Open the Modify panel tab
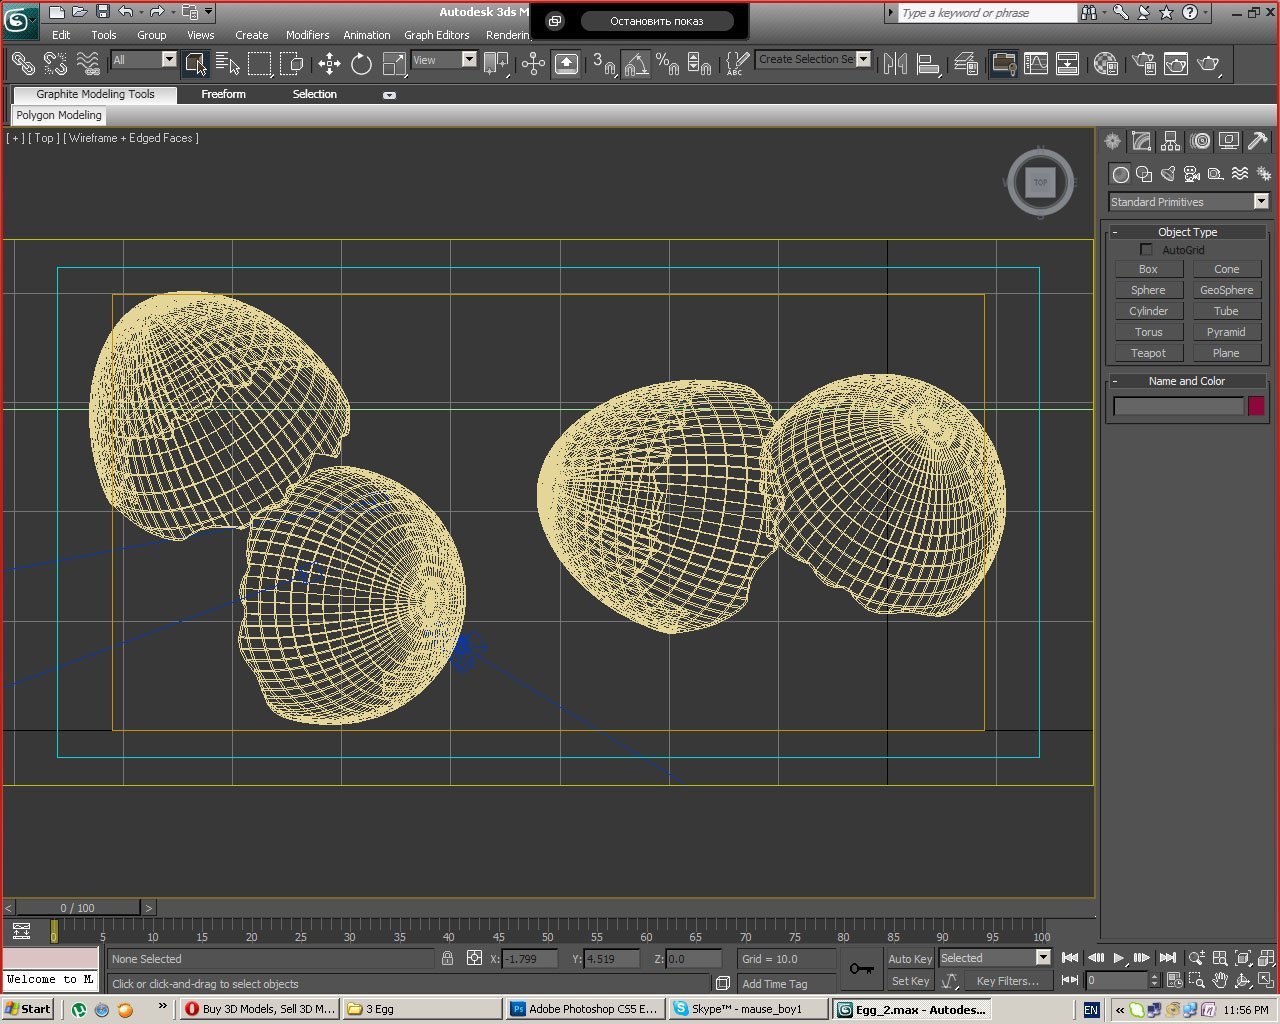 tap(1141, 141)
